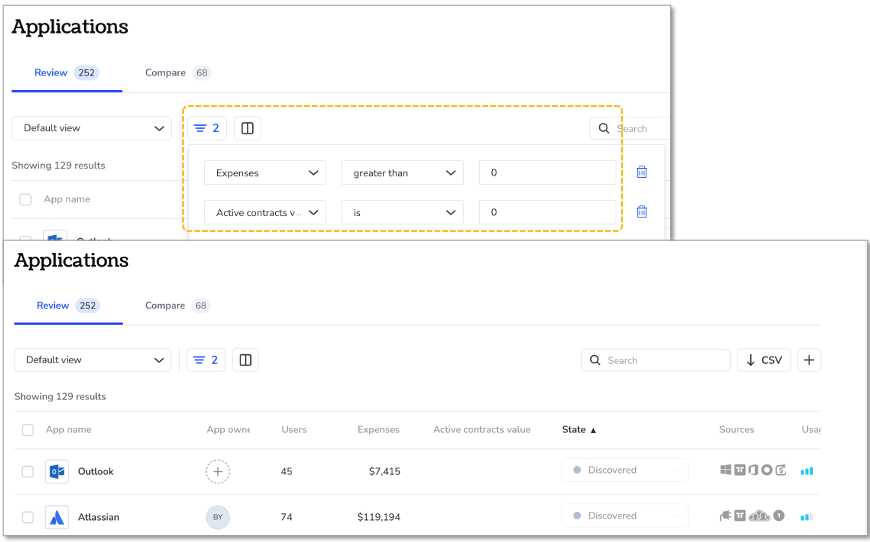
Task: Click the Atlassian app logo
Action: pyautogui.click(x=57, y=517)
